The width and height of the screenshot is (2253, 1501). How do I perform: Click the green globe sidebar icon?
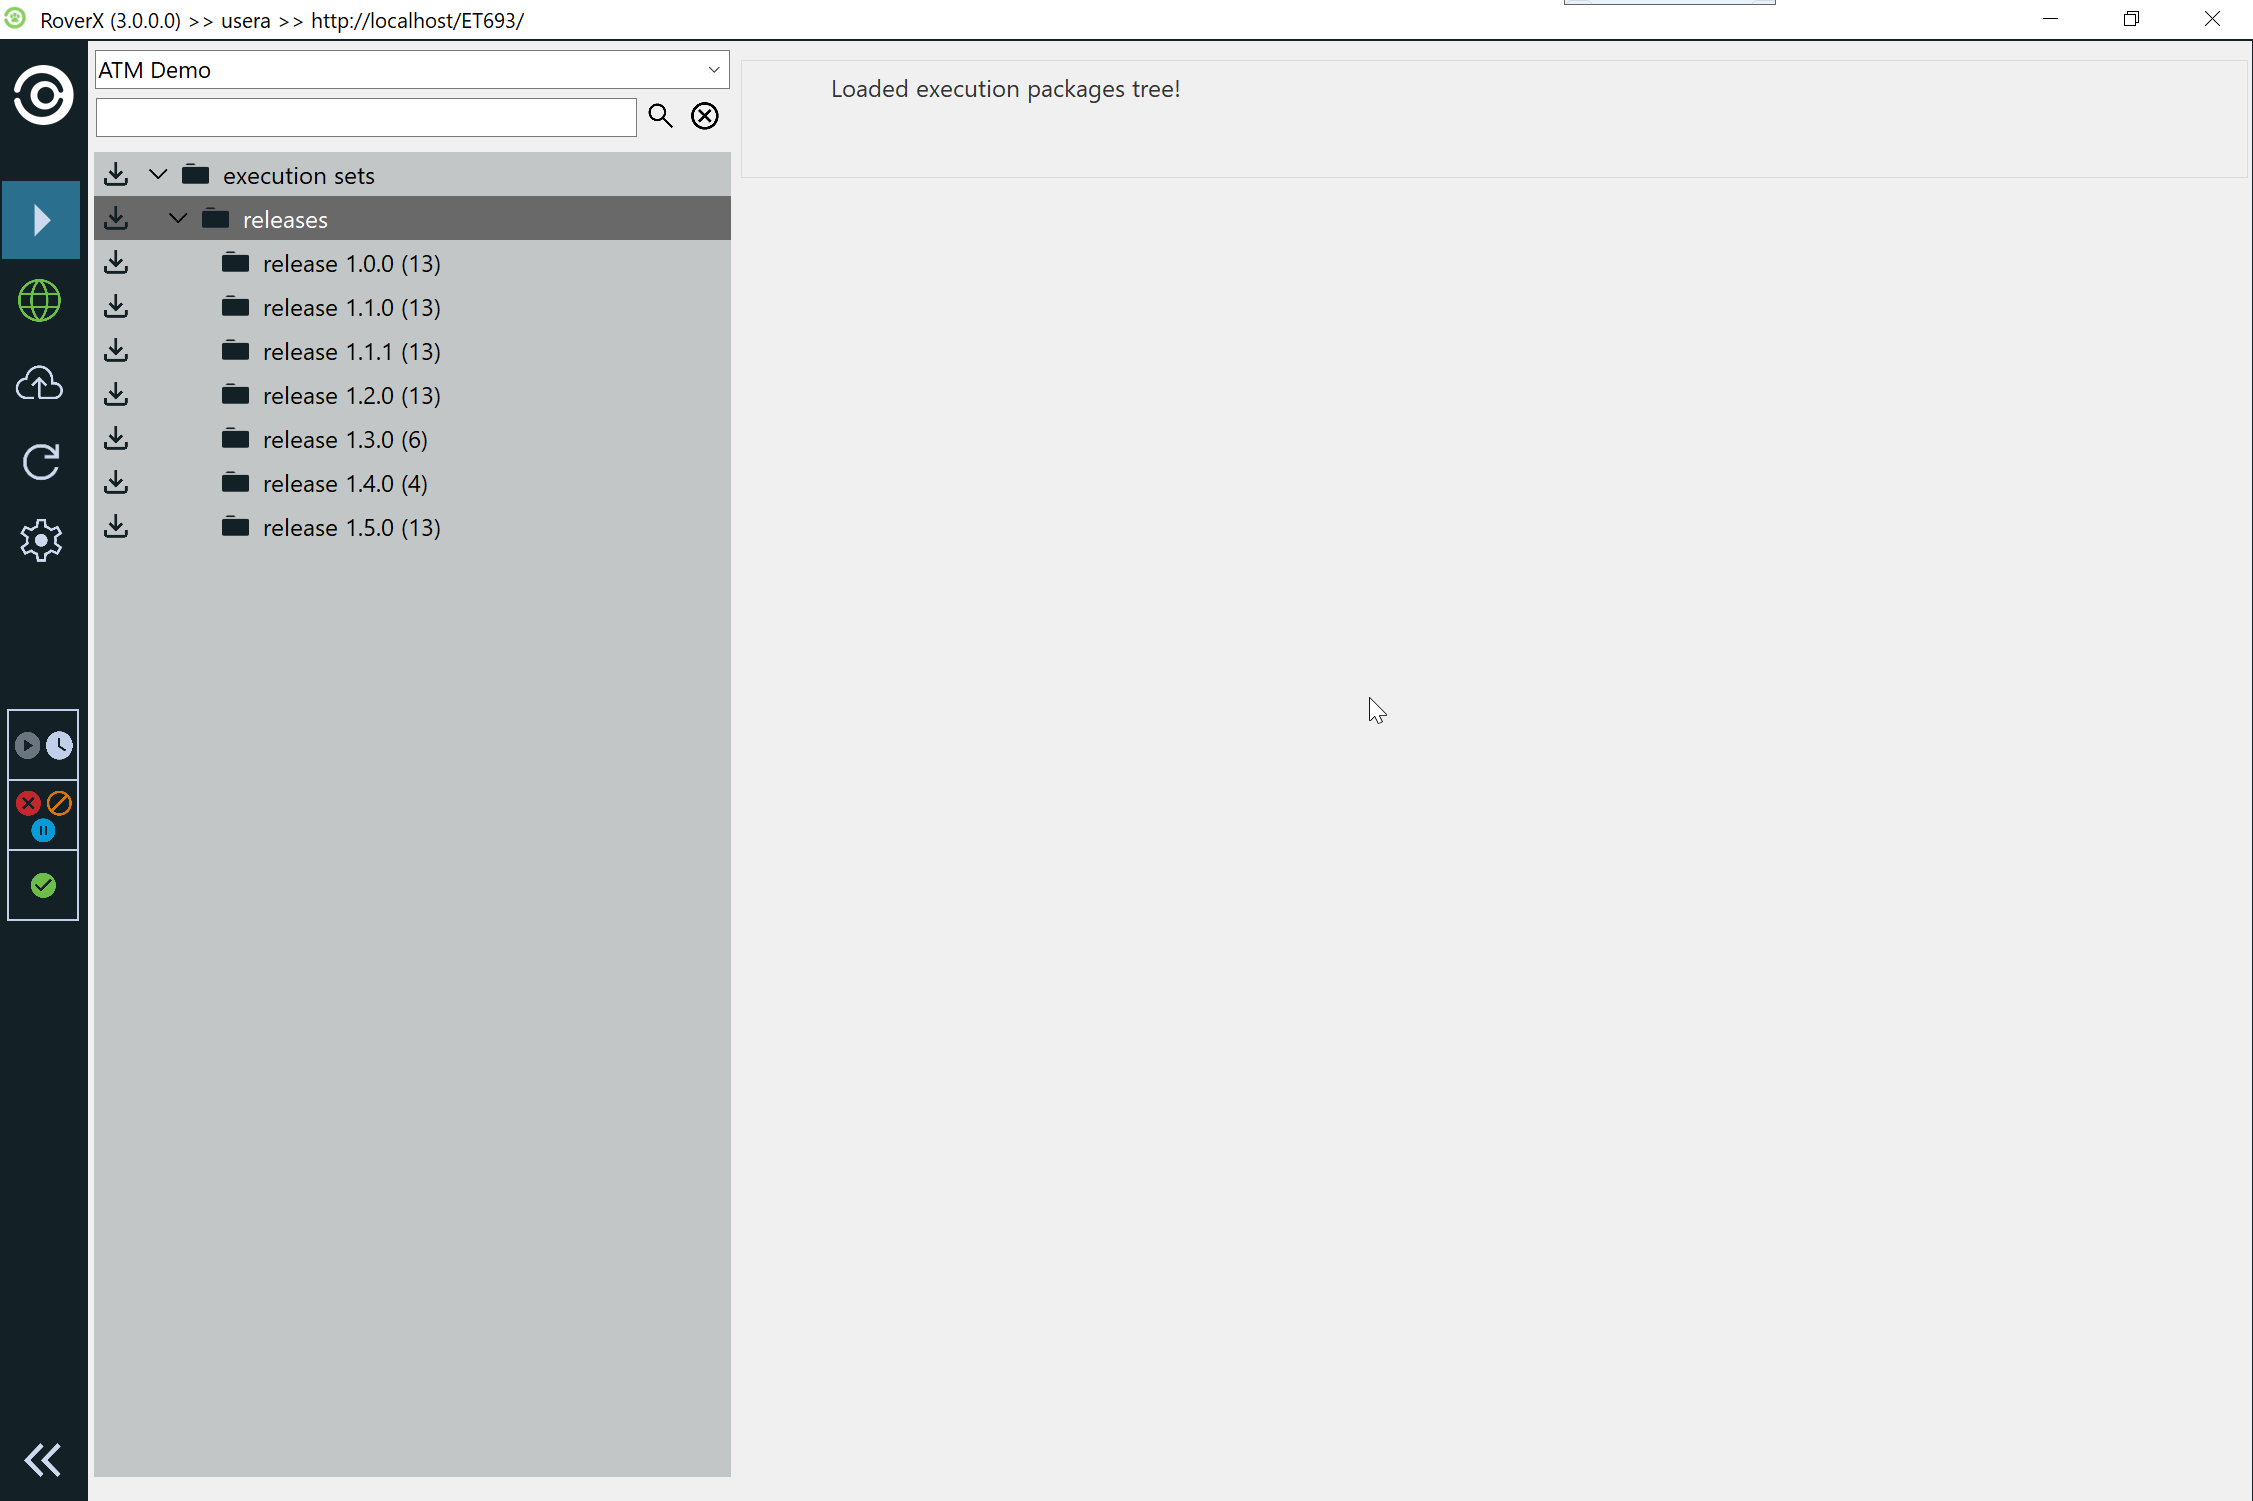click(40, 301)
